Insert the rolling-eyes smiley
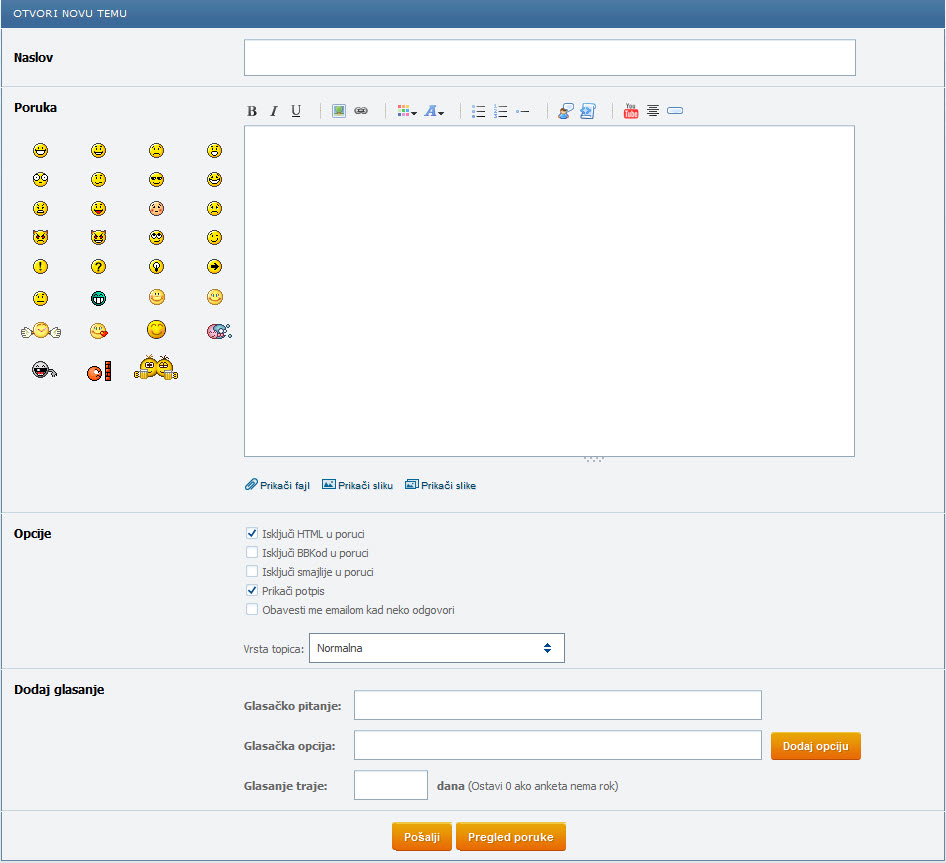 pyautogui.click(x=156, y=238)
